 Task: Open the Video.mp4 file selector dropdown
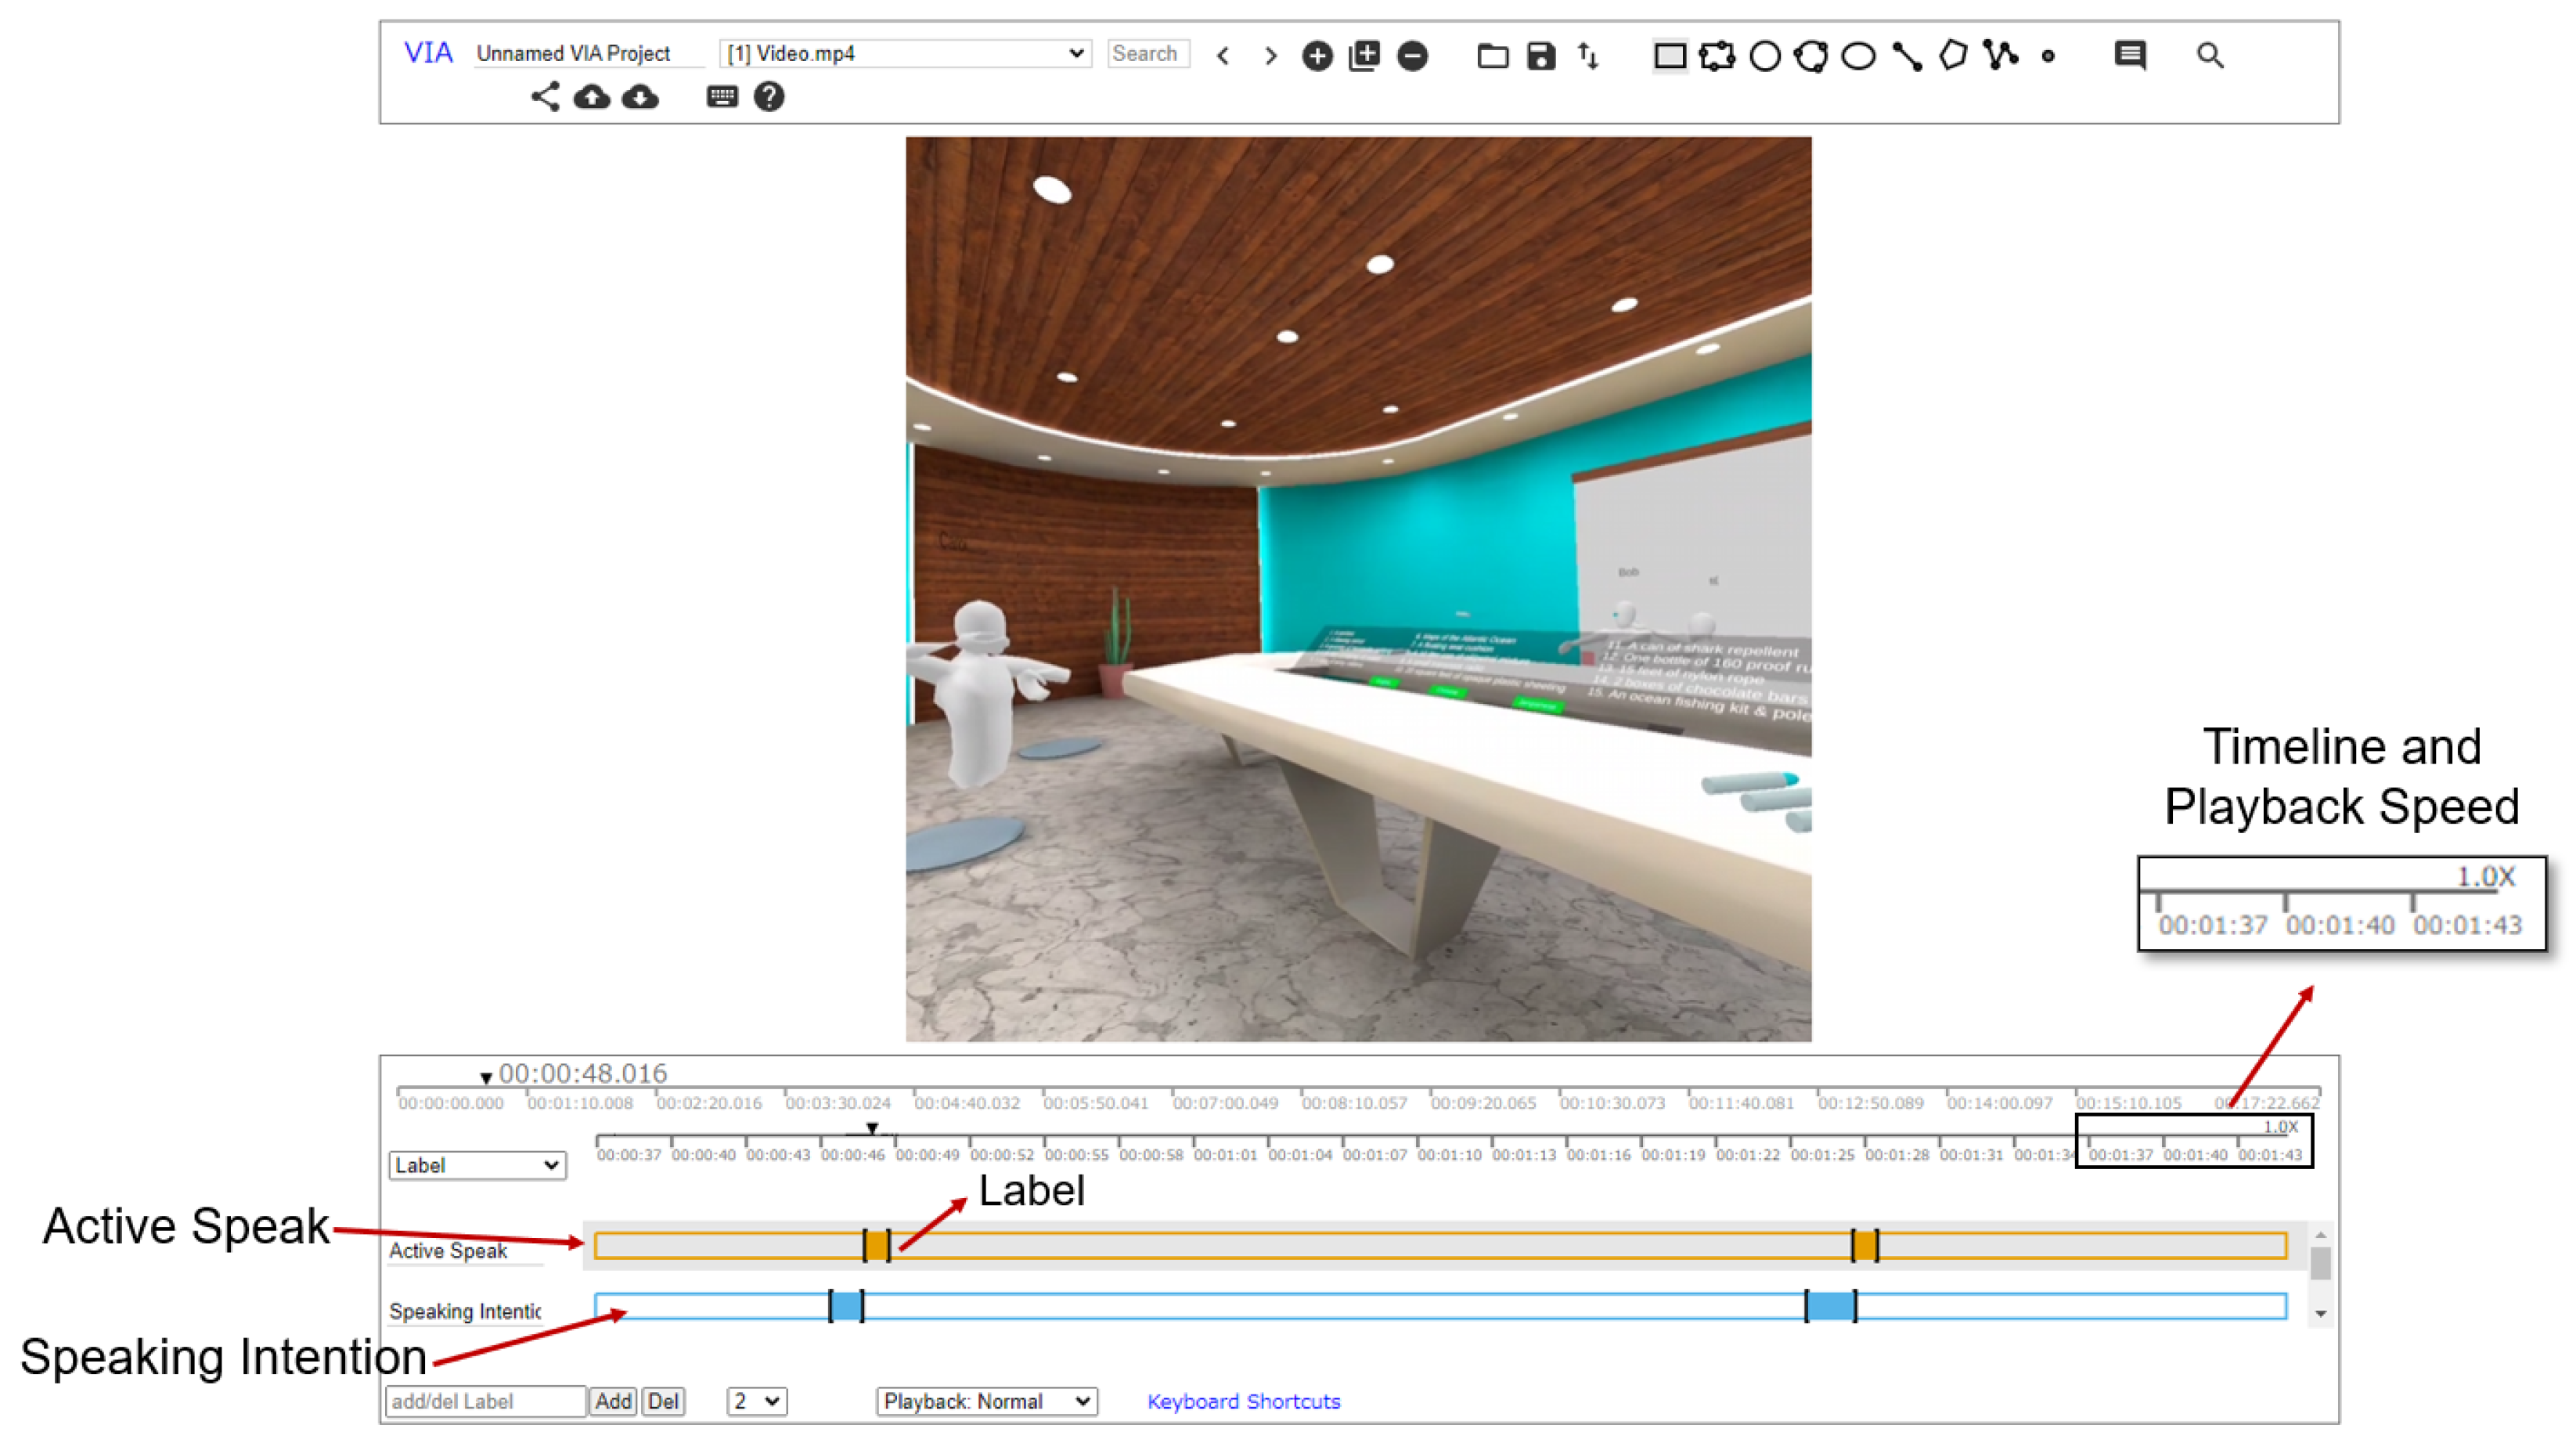point(905,54)
